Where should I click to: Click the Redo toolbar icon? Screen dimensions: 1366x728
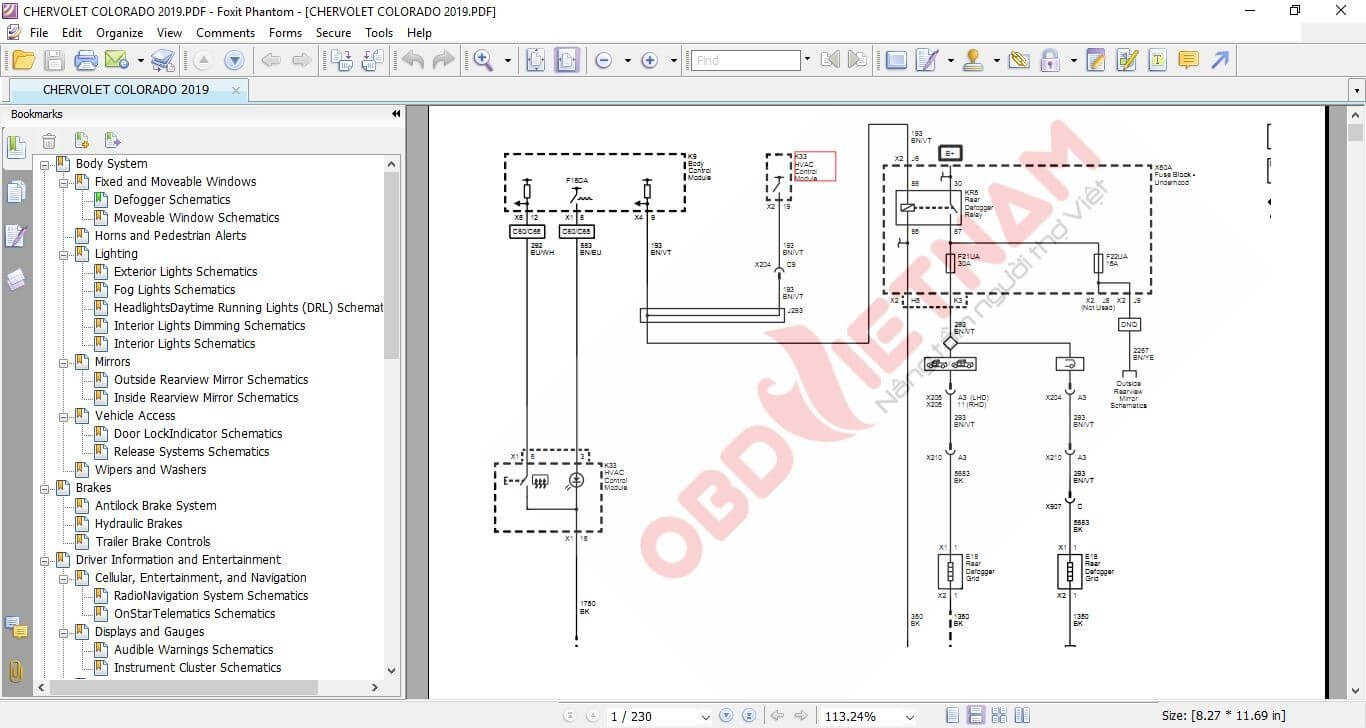click(442, 60)
